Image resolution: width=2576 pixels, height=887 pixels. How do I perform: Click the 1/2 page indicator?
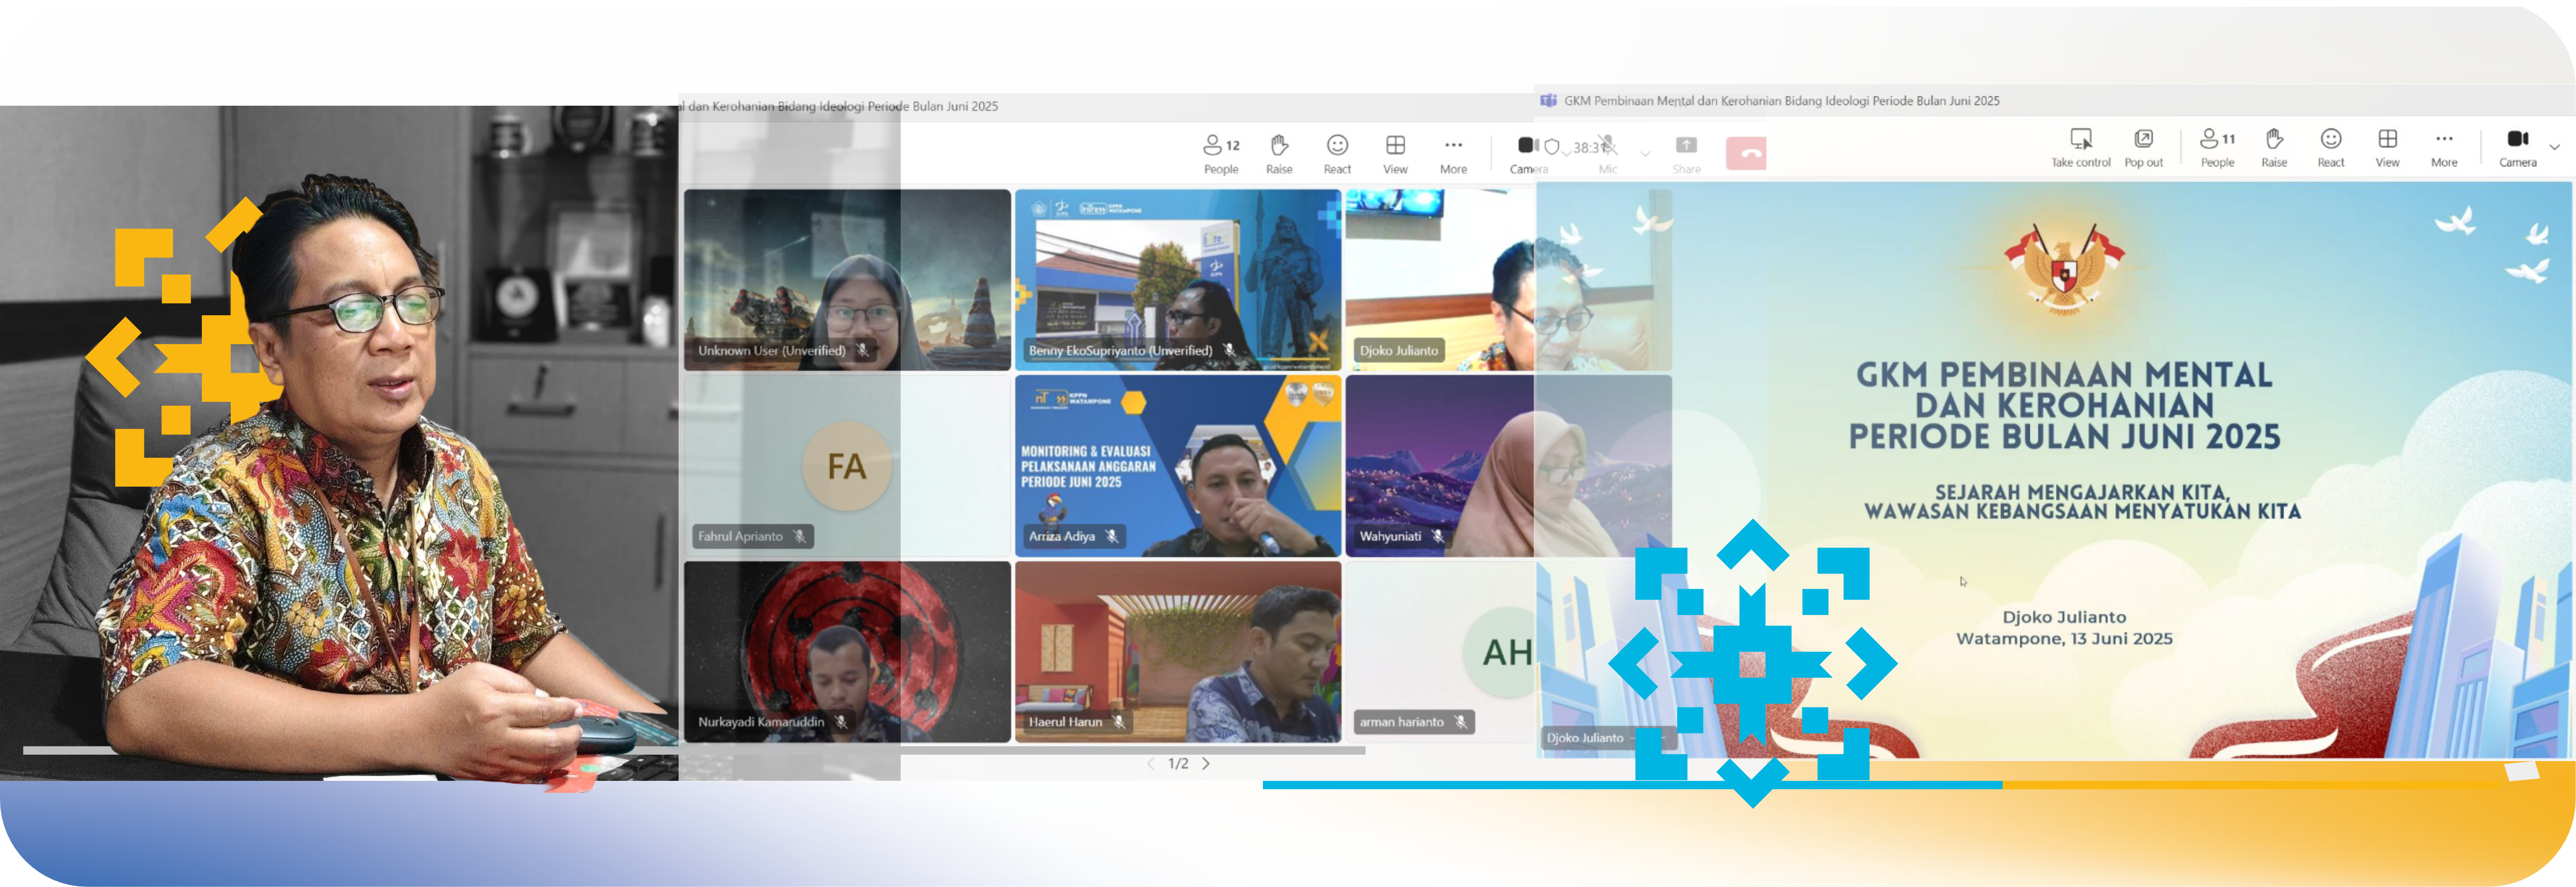coord(1178,763)
